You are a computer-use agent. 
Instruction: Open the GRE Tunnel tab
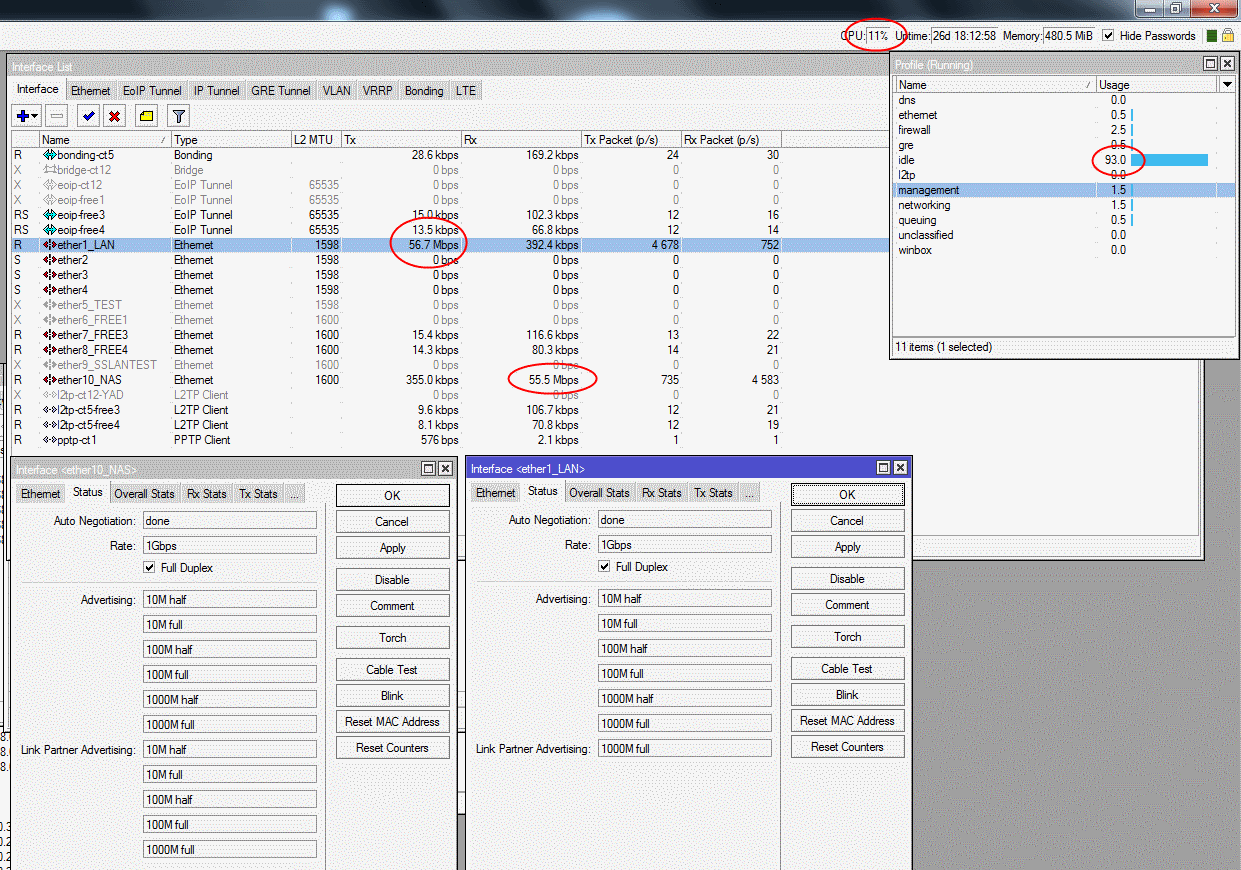click(281, 90)
